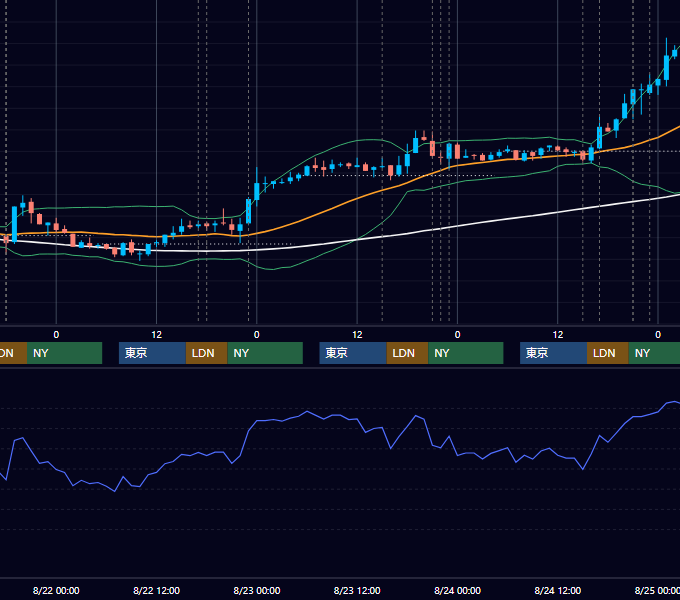Click the NY session block starting 8/23 evening

466,353
